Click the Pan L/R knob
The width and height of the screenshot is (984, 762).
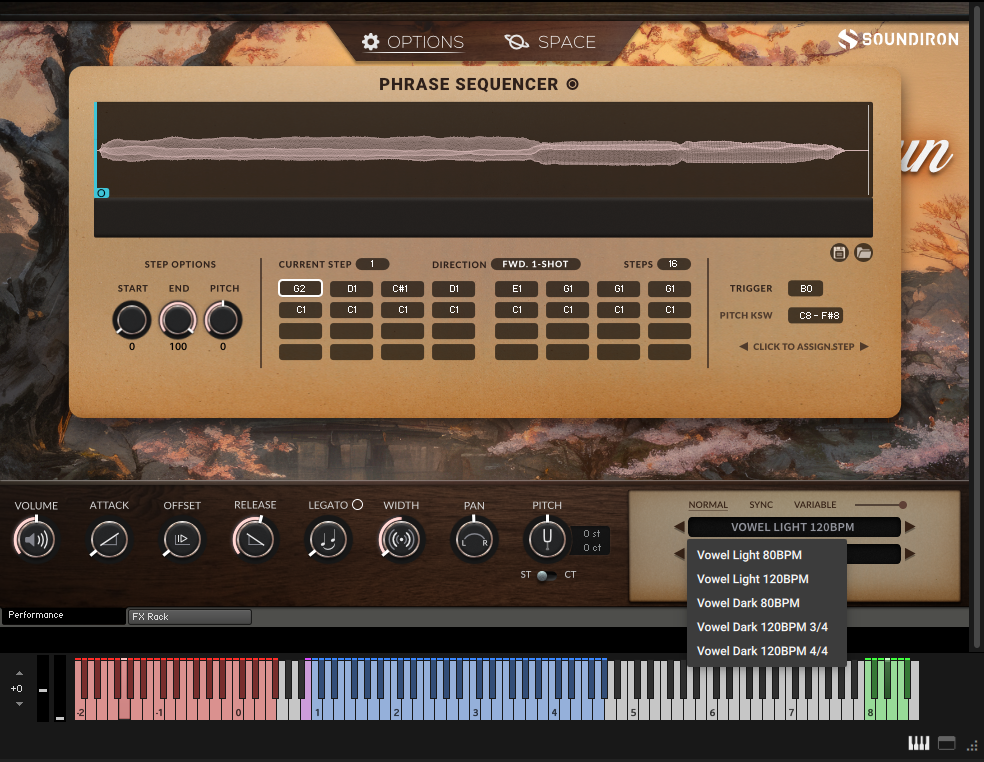pyautogui.click(x=474, y=541)
